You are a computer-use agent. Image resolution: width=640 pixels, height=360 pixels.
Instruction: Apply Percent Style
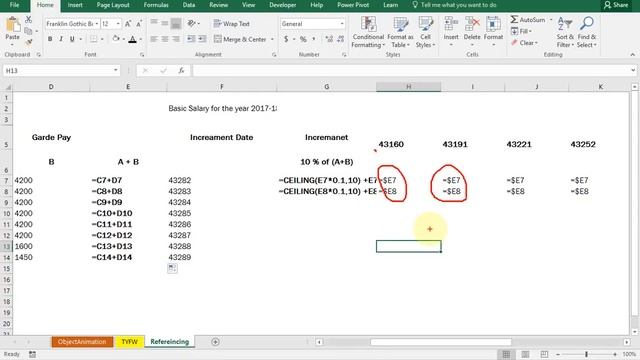point(303,39)
